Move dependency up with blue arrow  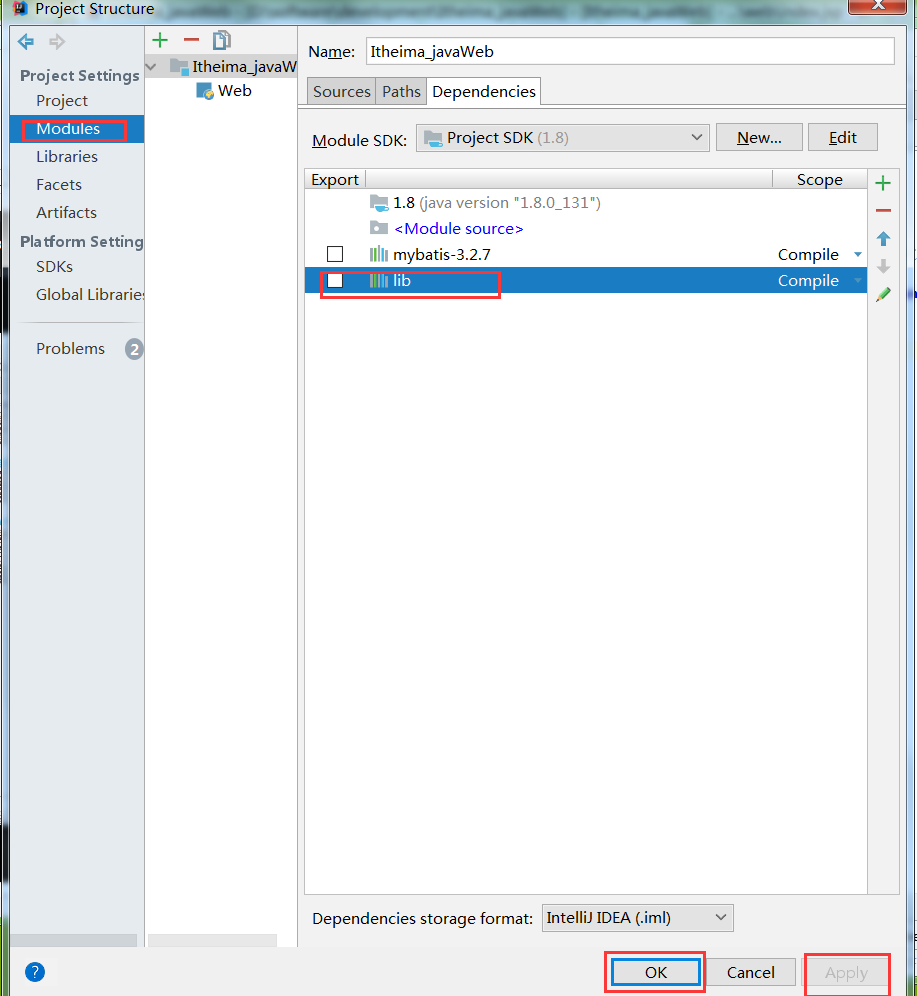click(x=883, y=239)
